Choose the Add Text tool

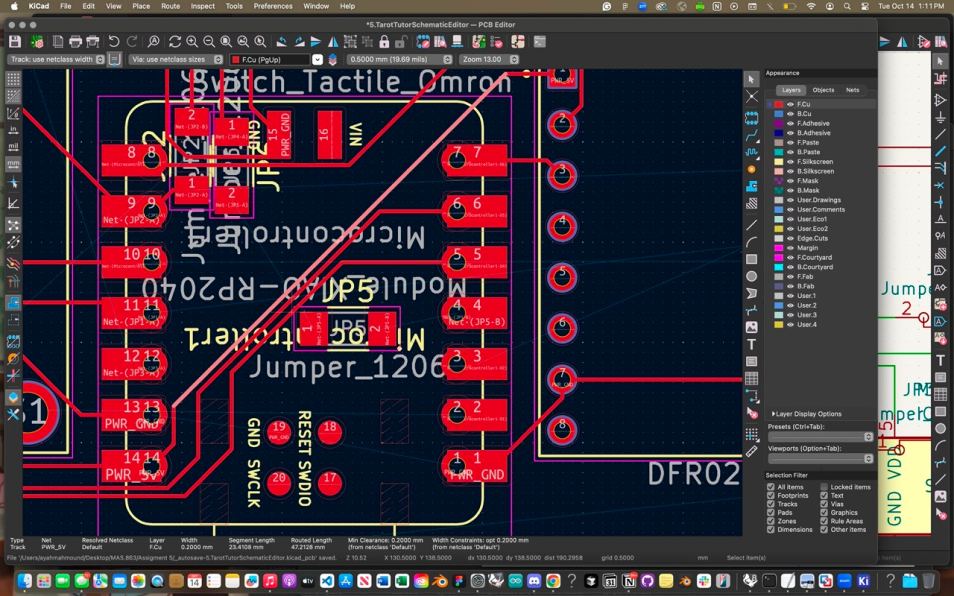752,344
